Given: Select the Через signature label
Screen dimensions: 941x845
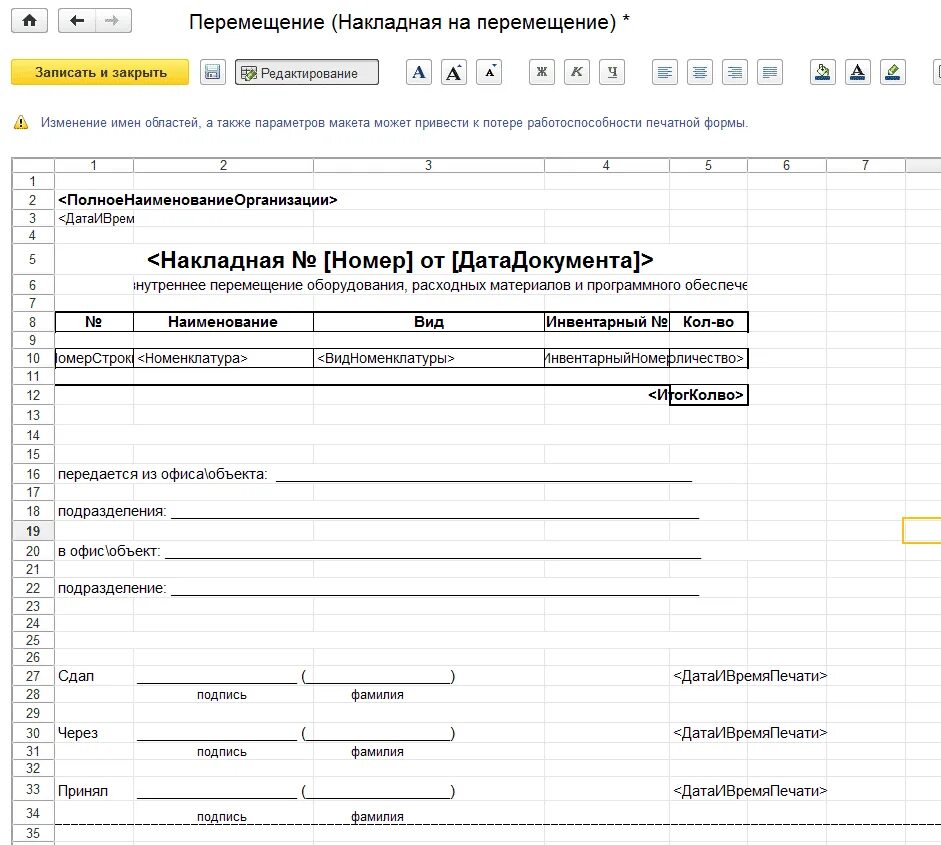Looking at the screenshot, I should point(78,733).
